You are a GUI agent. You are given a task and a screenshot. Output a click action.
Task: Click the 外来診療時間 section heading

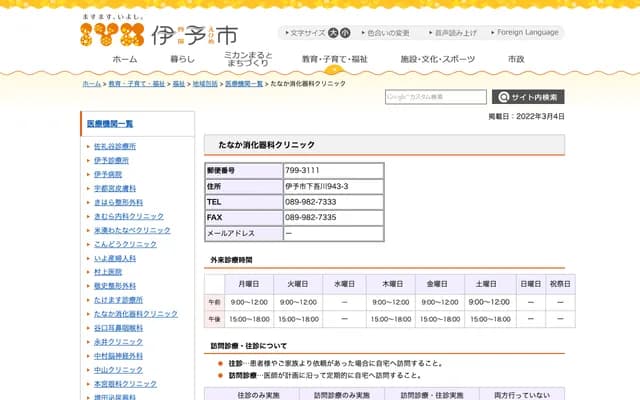pyautogui.click(x=231, y=260)
